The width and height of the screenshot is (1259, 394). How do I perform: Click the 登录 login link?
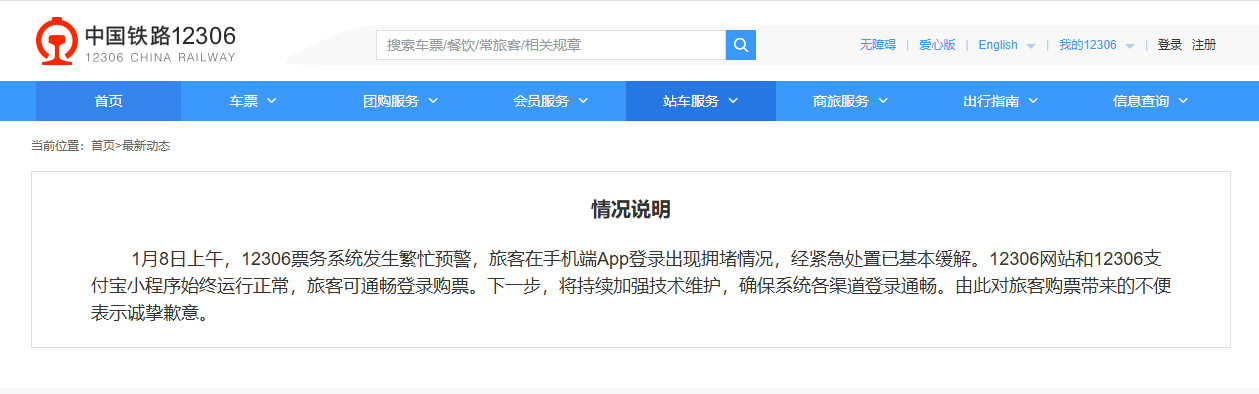[1170, 45]
